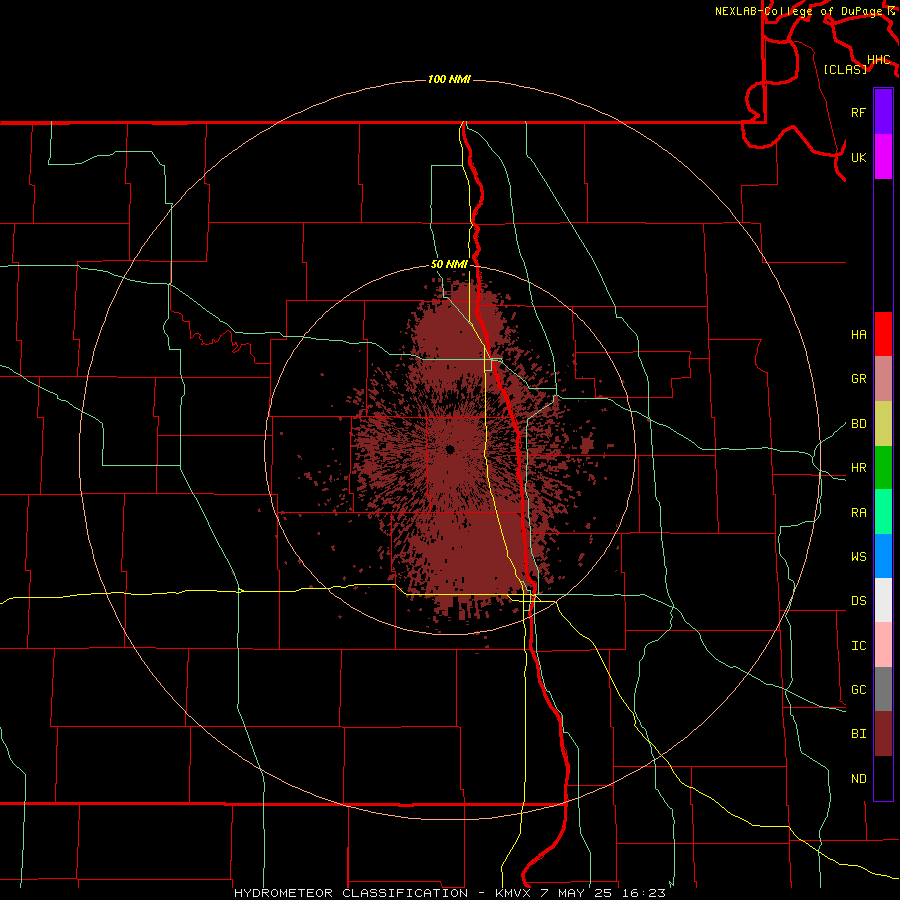The height and width of the screenshot is (900, 900).
Task: Click the red HA hail swatch
Action: click(x=883, y=334)
